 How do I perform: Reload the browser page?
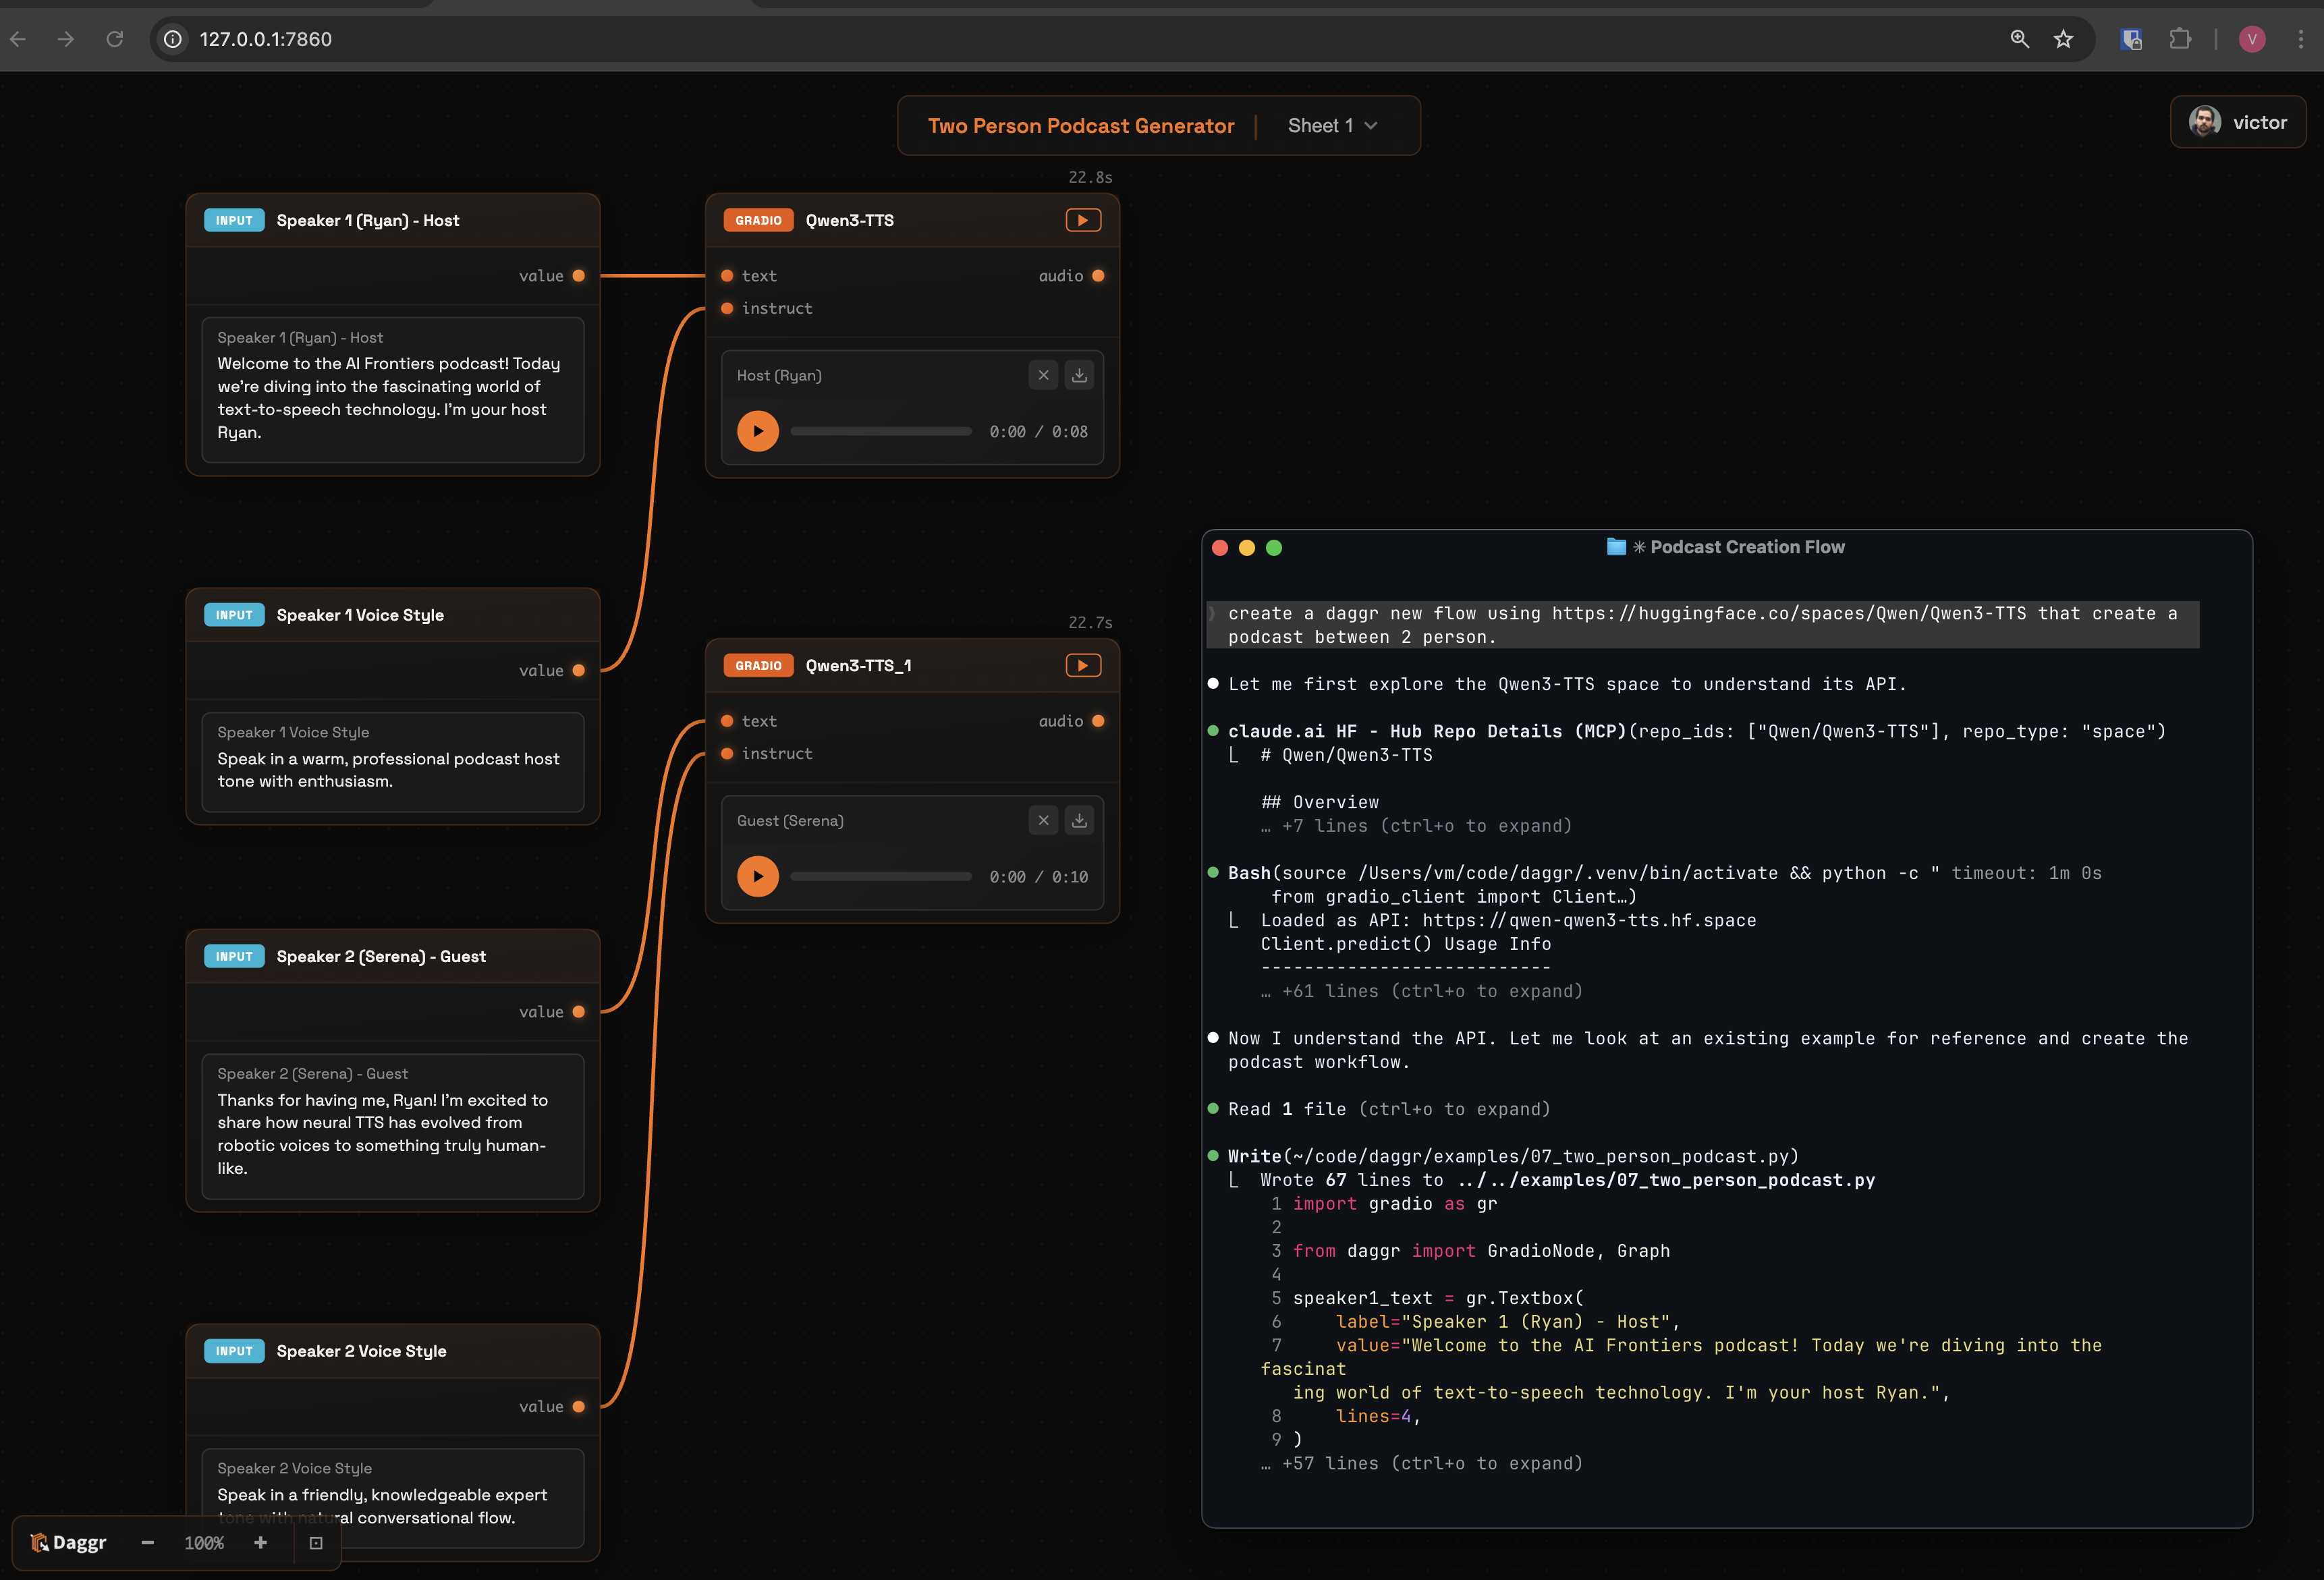coord(115,39)
